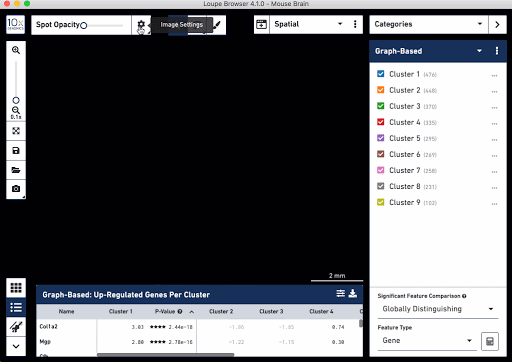This screenshot has height=362, width=512.
Task: Sort by the P-Value column header
Action: coord(165,311)
